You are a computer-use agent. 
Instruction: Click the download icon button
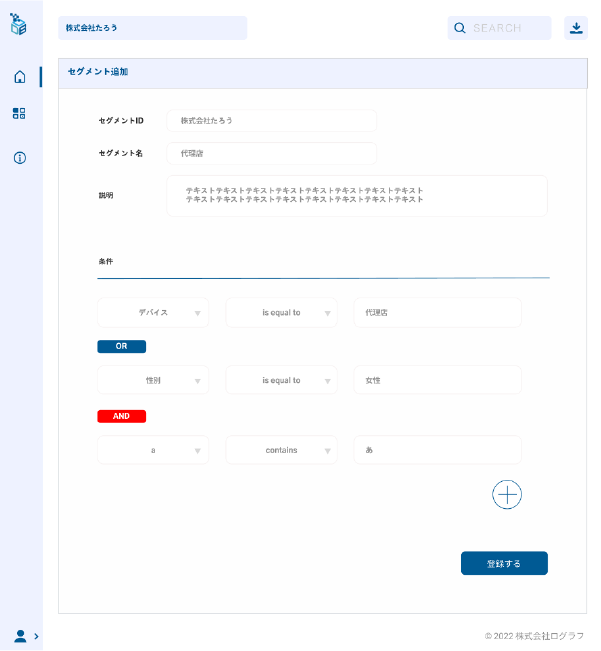(x=576, y=28)
